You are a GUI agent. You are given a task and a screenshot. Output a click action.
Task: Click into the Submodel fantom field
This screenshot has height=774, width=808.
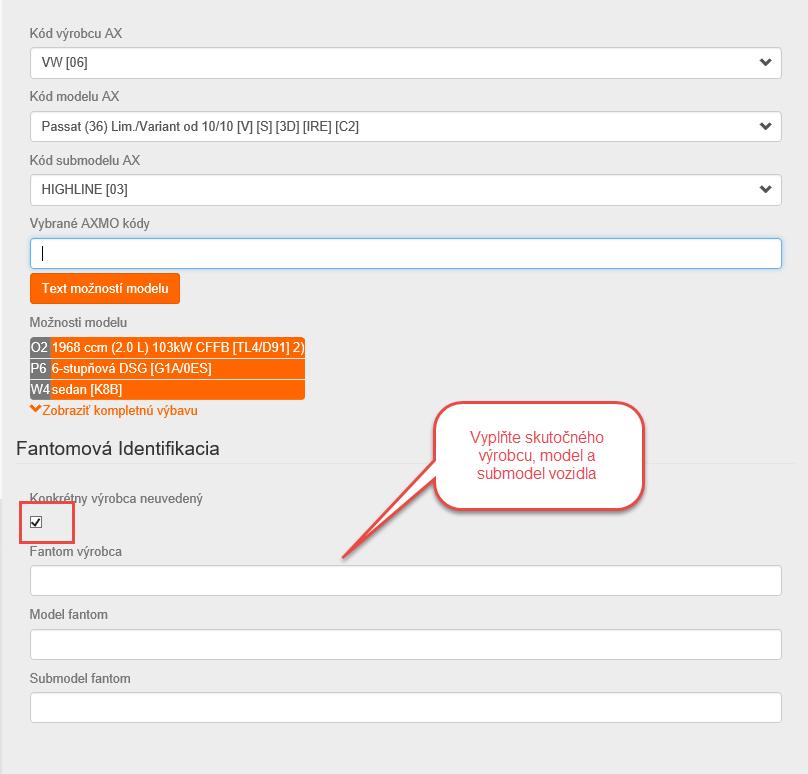(406, 708)
